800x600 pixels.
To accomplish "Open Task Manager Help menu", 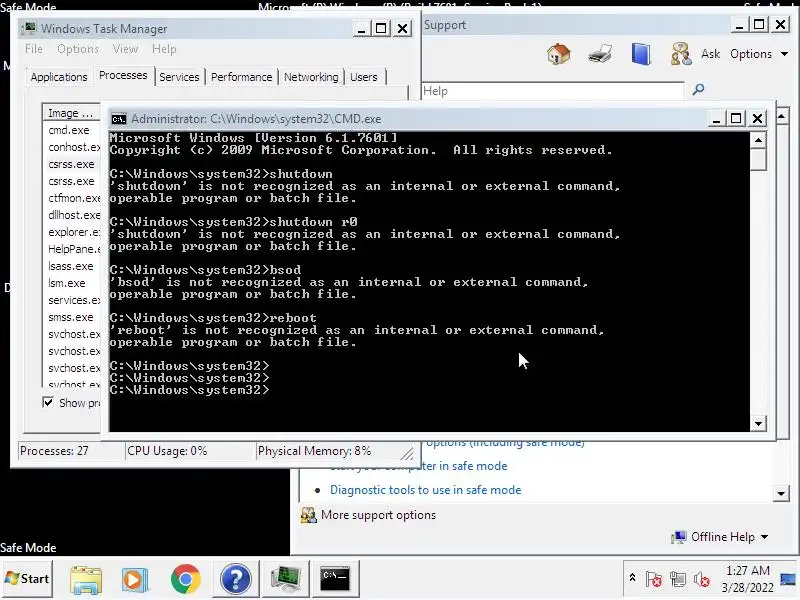I will 164,49.
